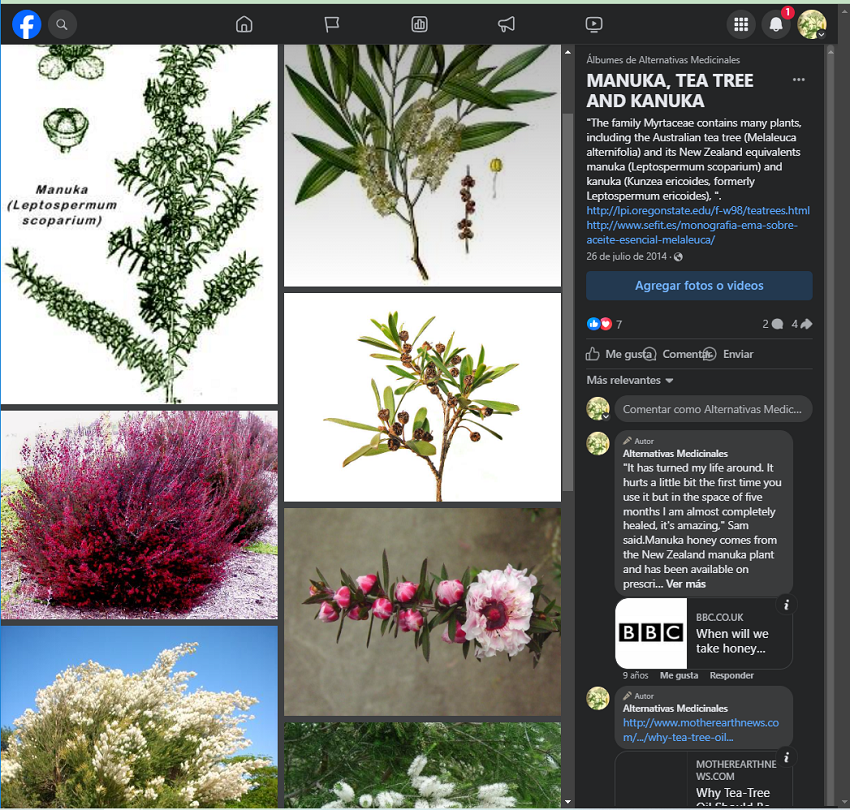Open the profile account menu avatar
Viewport: 850px width, 810px height.
pos(812,24)
